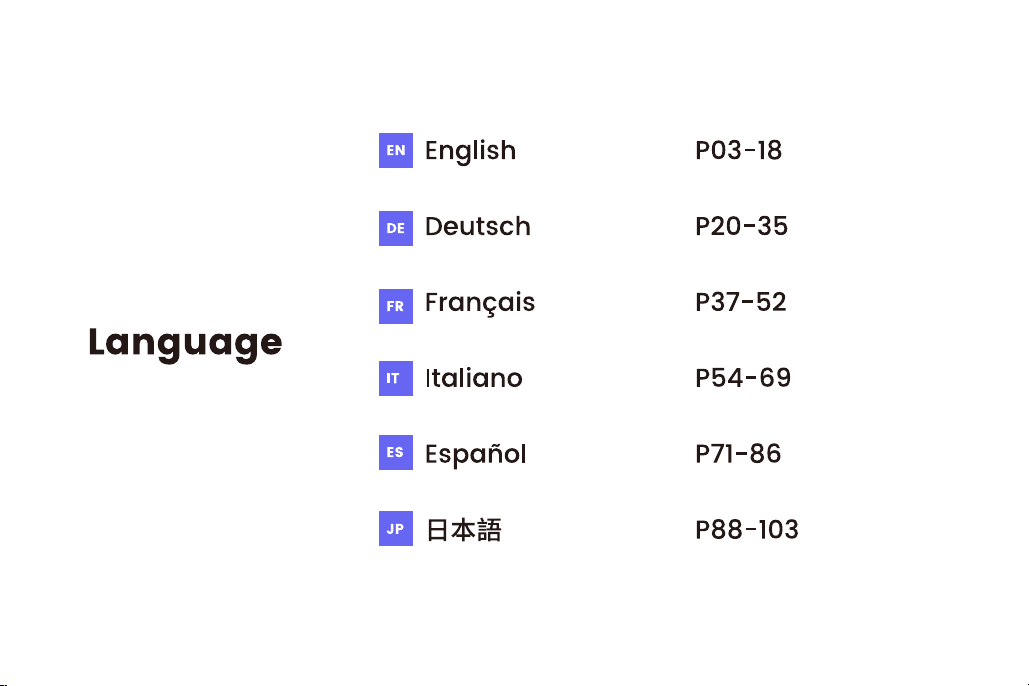Jump to pages P37-52
Viewport: 1029px width, 686px height.
741,302
